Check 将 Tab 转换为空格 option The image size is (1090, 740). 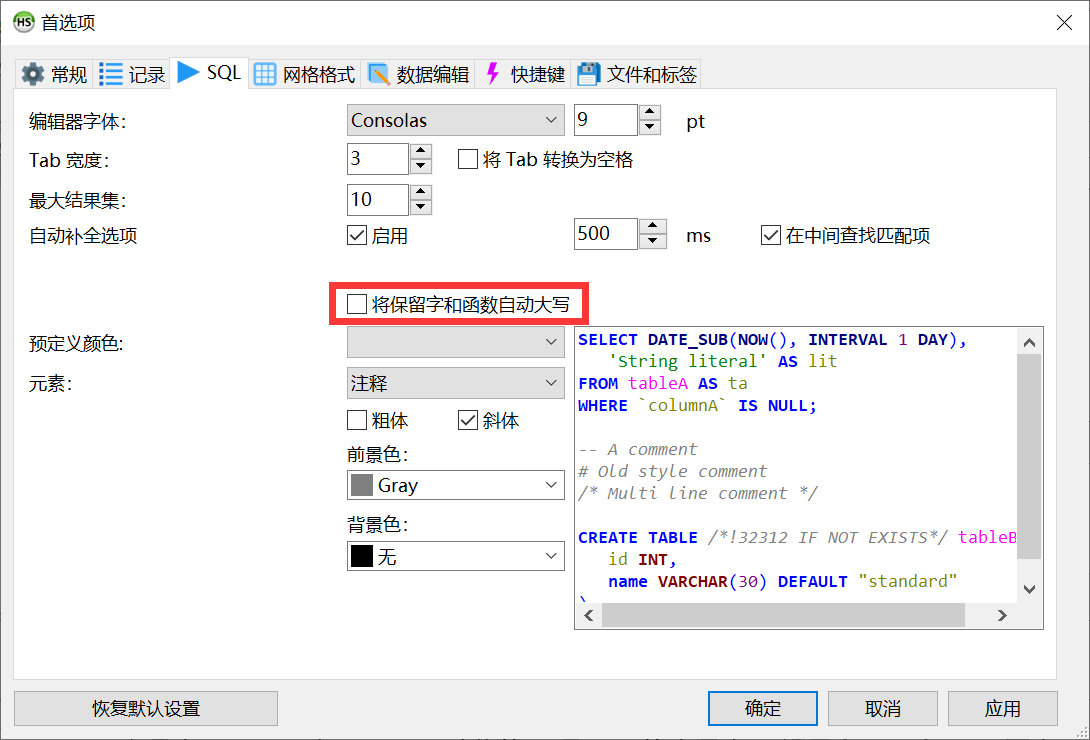(x=467, y=159)
